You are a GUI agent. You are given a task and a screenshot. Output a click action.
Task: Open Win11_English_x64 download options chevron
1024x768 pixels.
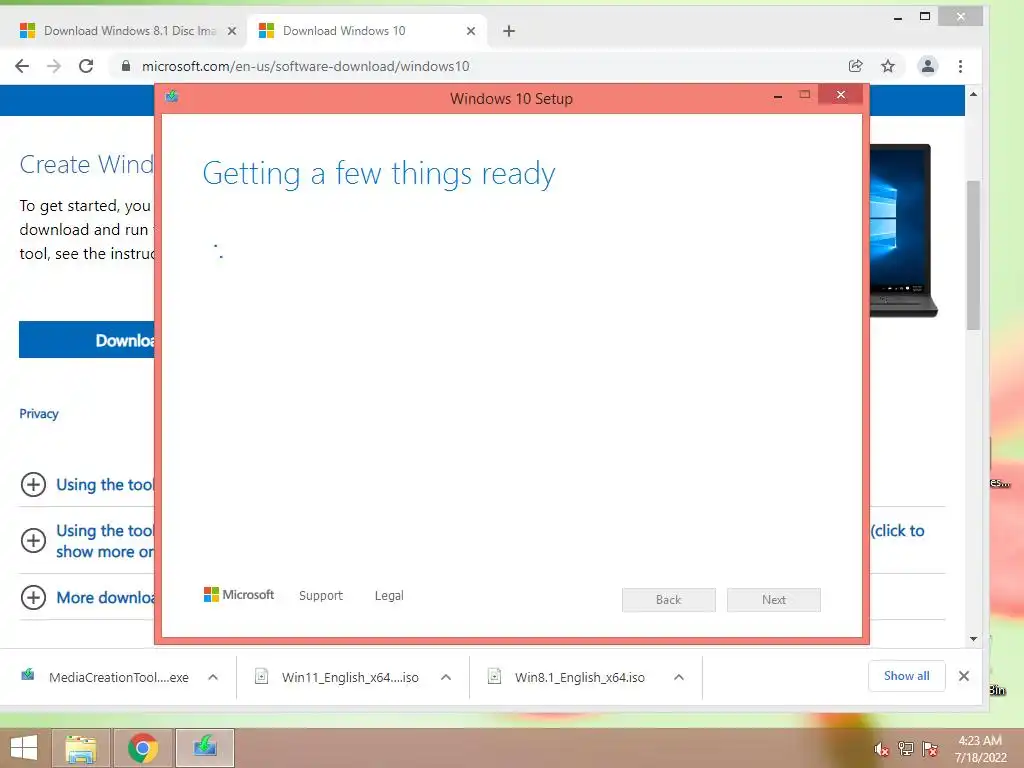446,677
